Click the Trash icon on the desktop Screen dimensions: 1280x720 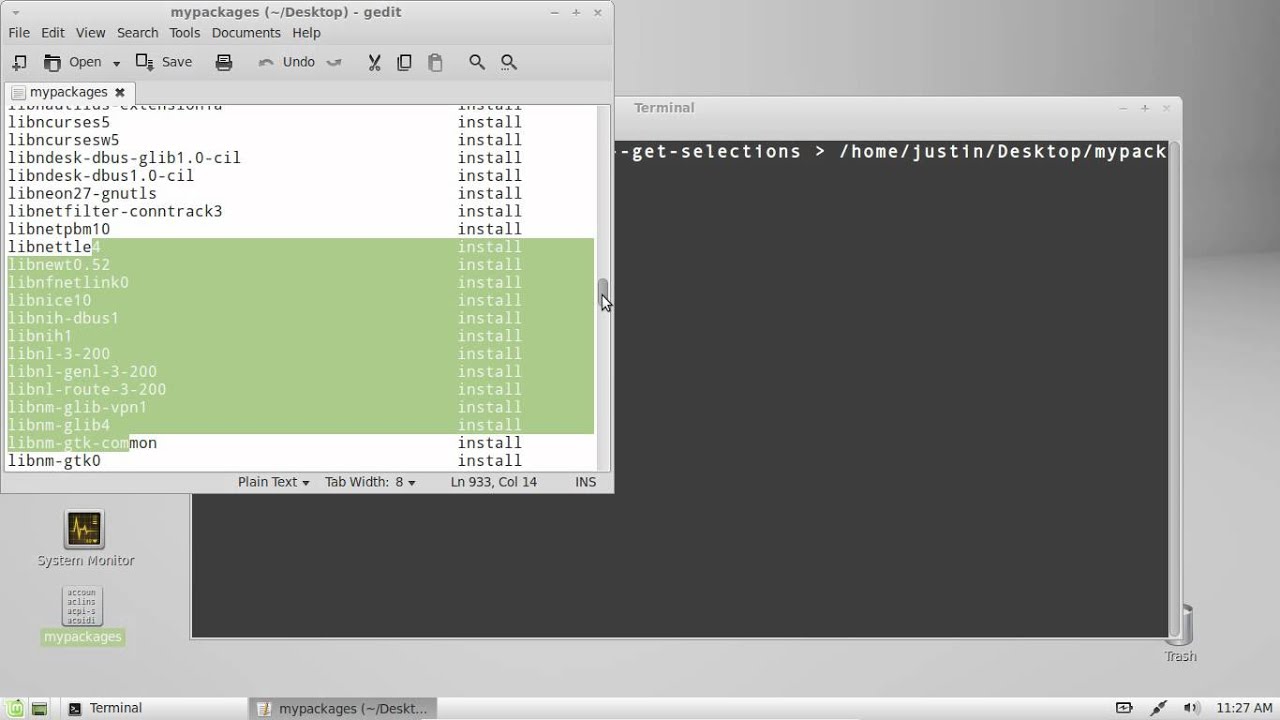[x=1181, y=632]
